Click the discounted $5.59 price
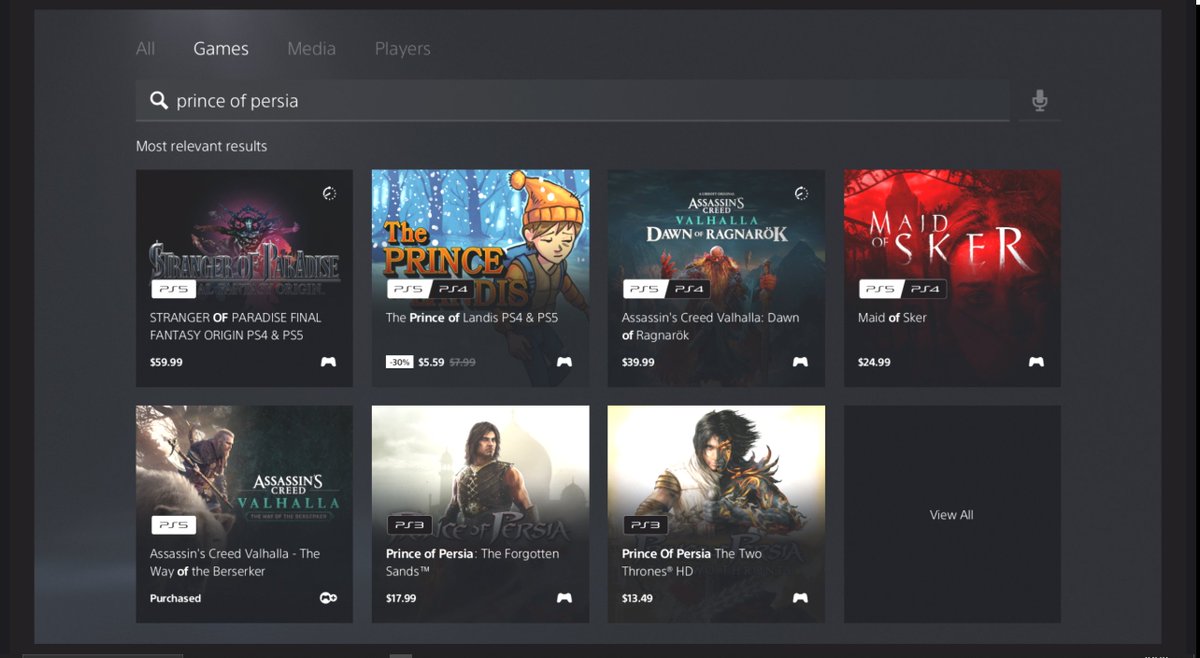 pyautogui.click(x=432, y=362)
